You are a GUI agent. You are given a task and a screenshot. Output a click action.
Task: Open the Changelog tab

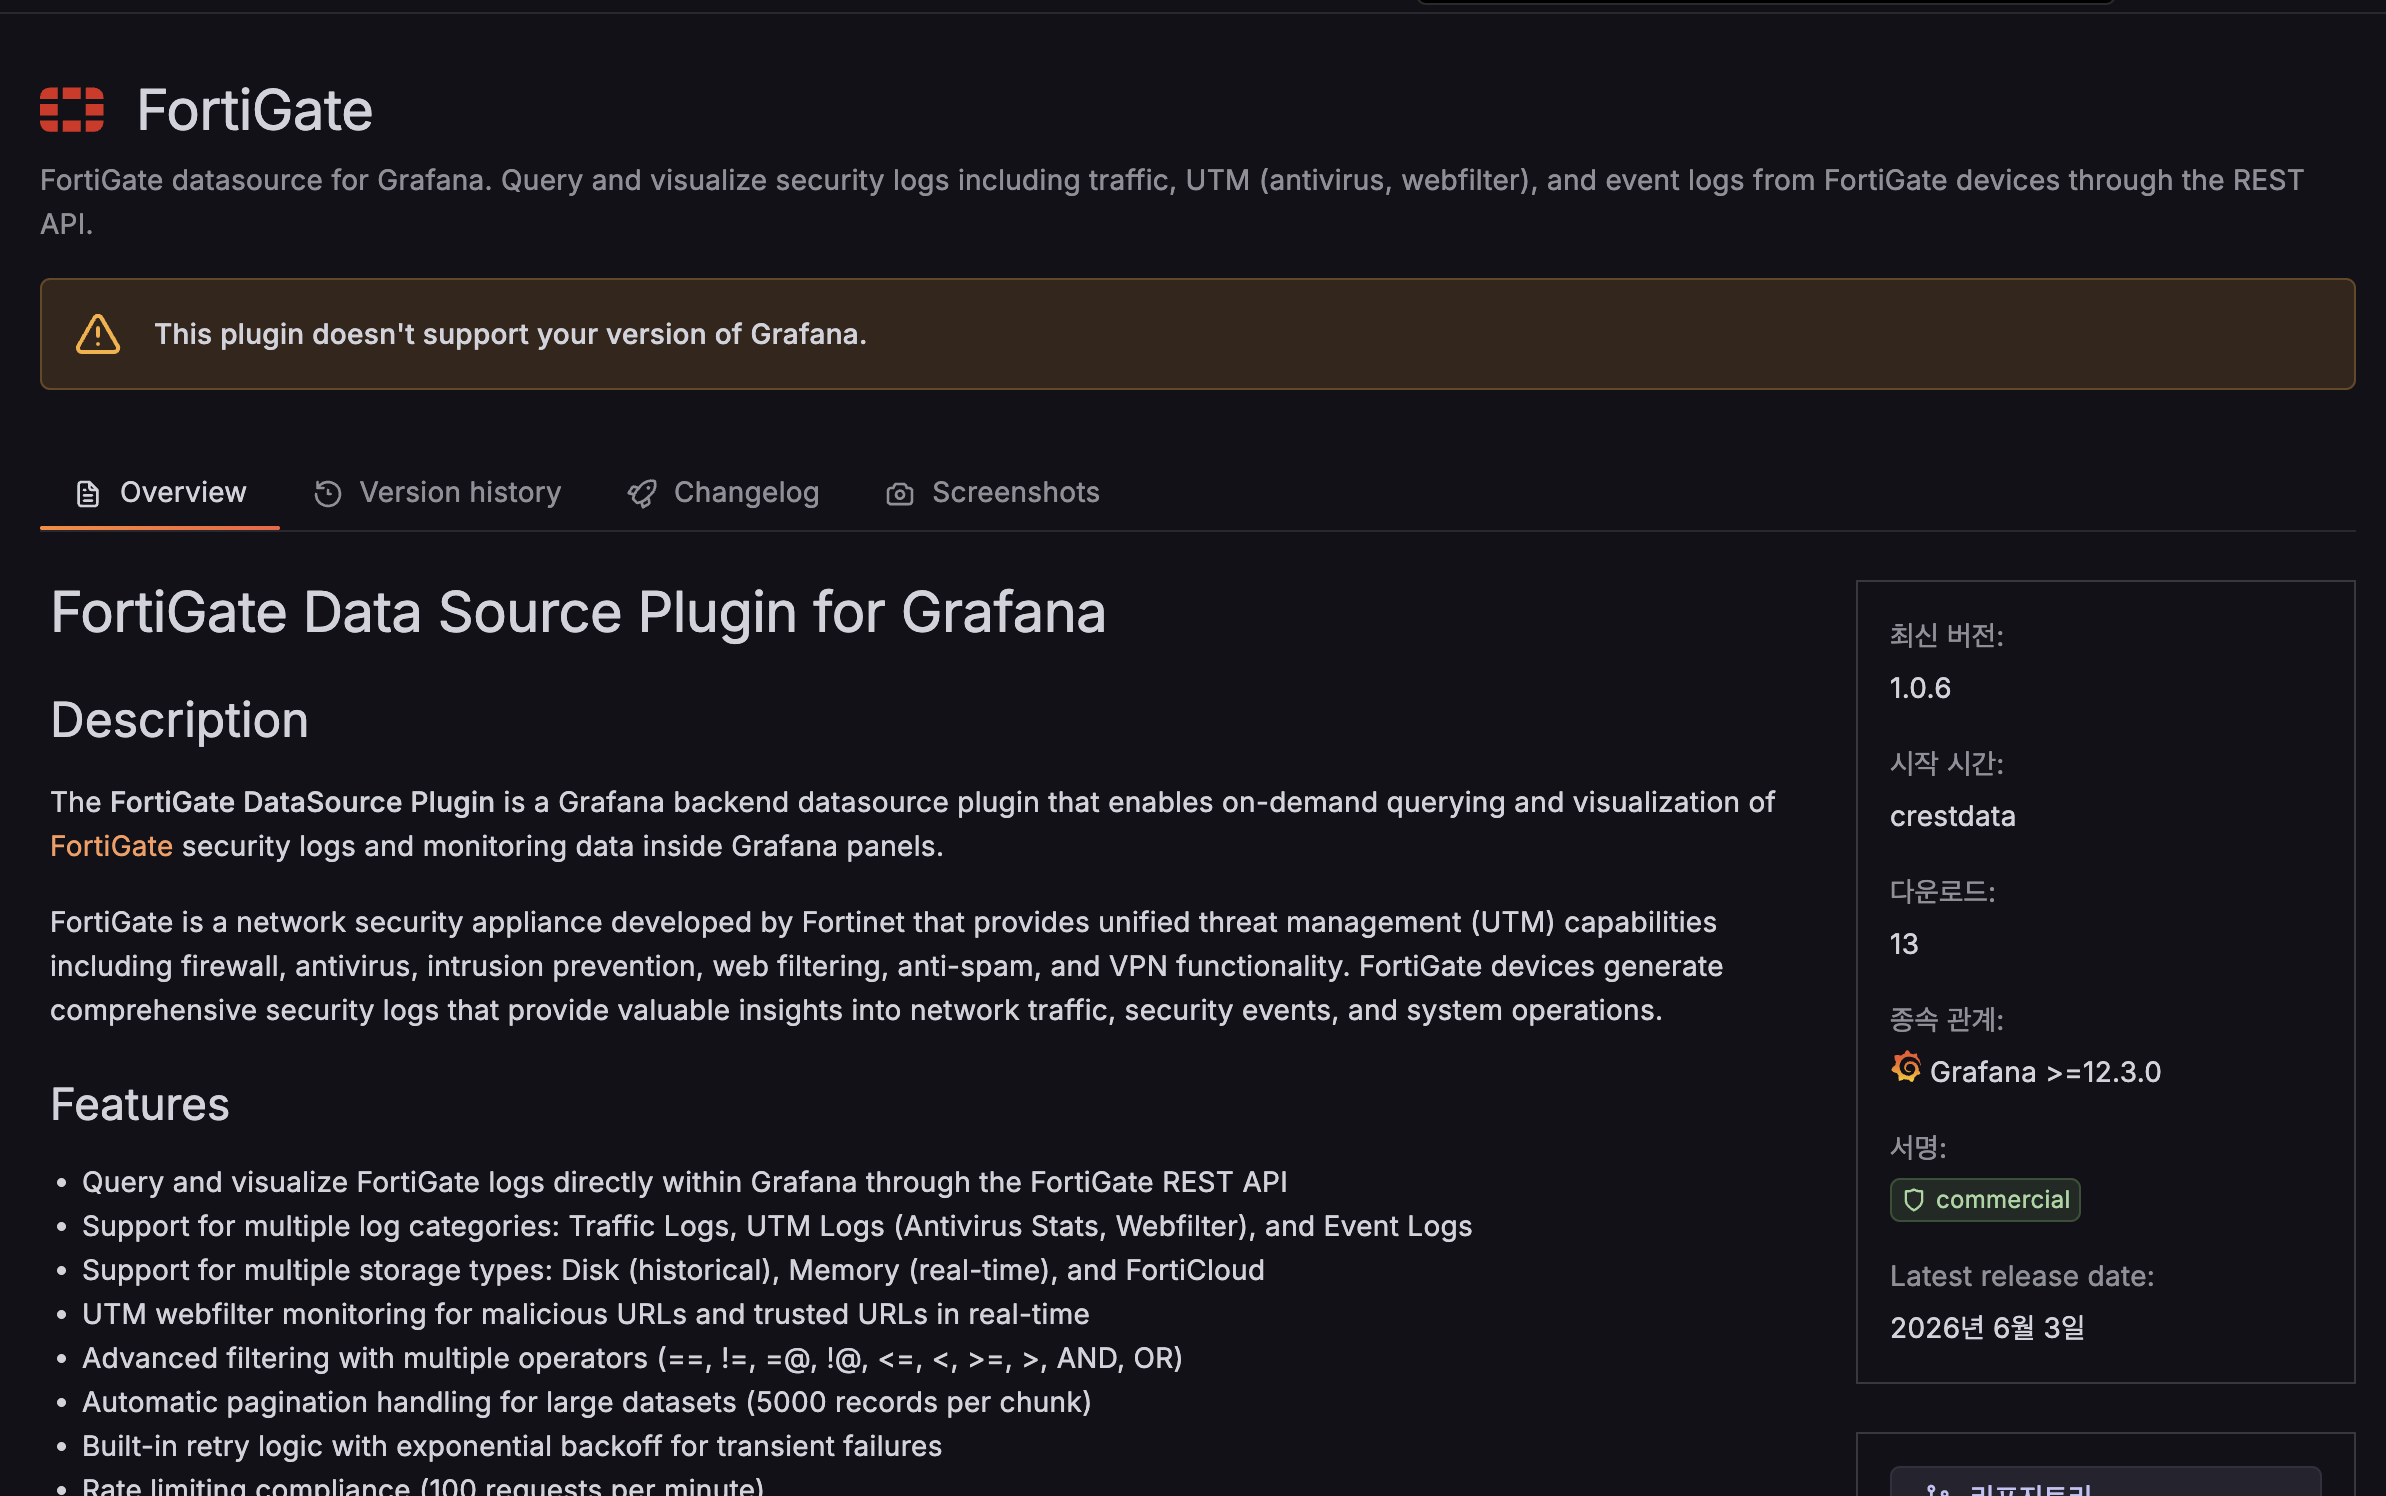point(723,492)
